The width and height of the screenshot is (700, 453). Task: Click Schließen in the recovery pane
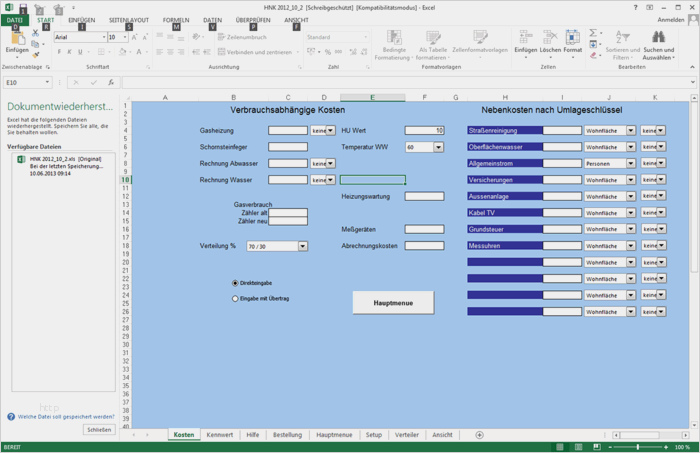click(99, 429)
